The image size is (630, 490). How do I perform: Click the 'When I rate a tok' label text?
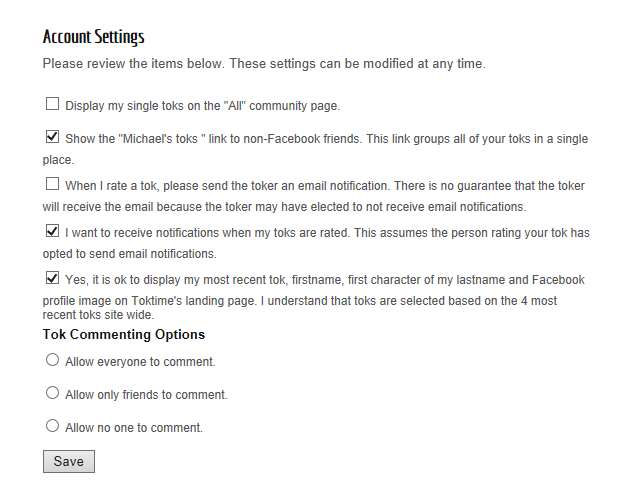click(313, 196)
